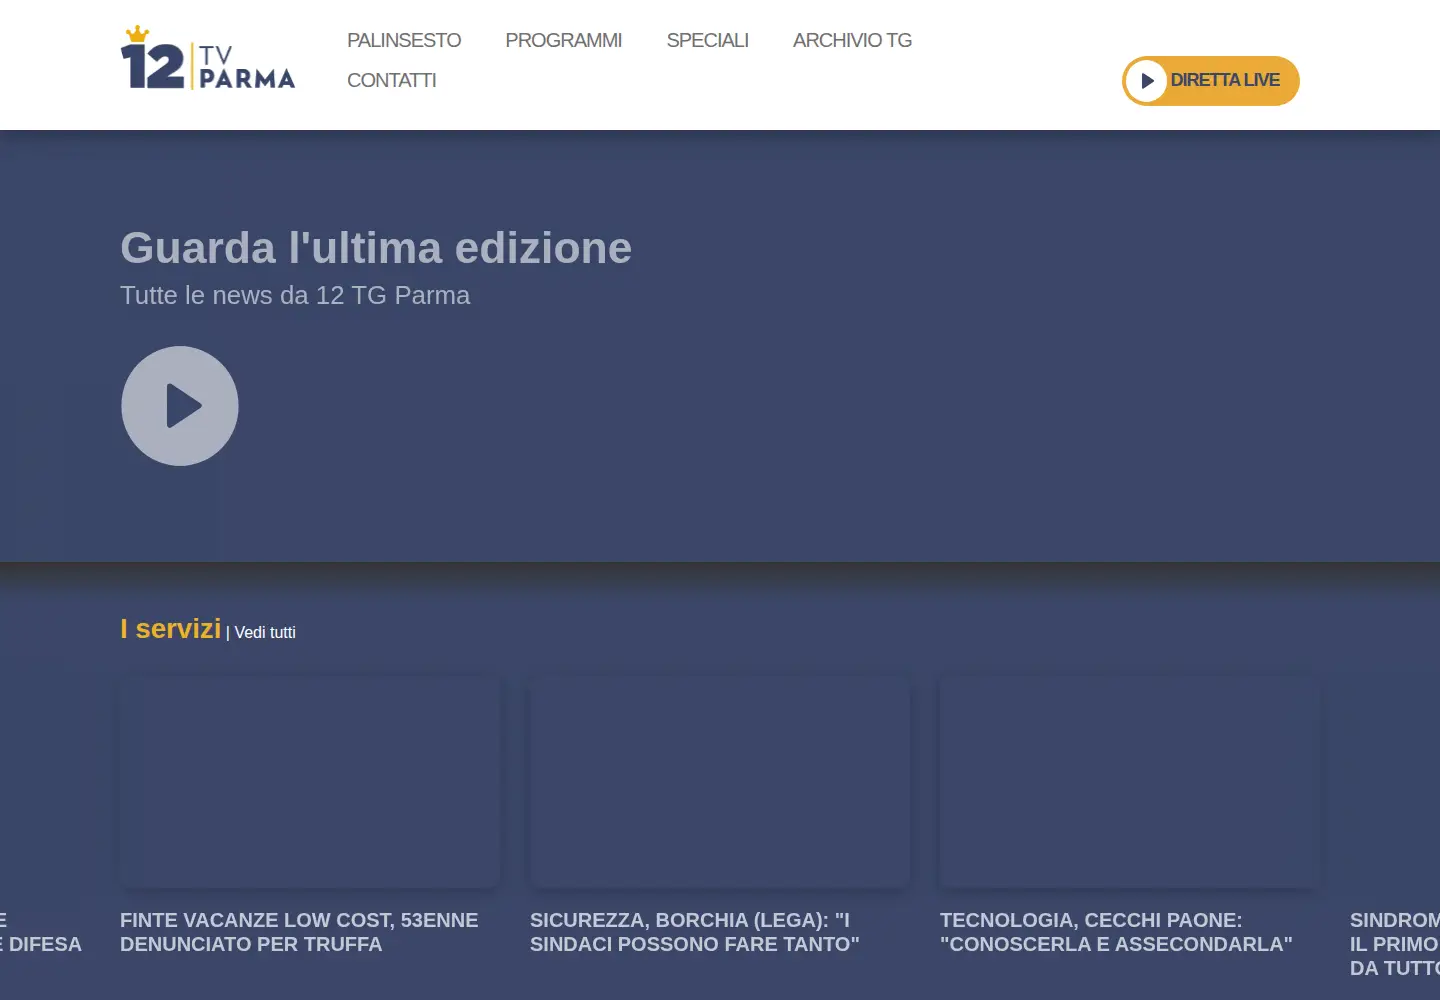
Task: Open the Palinsesto menu item
Action: (x=404, y=40)
